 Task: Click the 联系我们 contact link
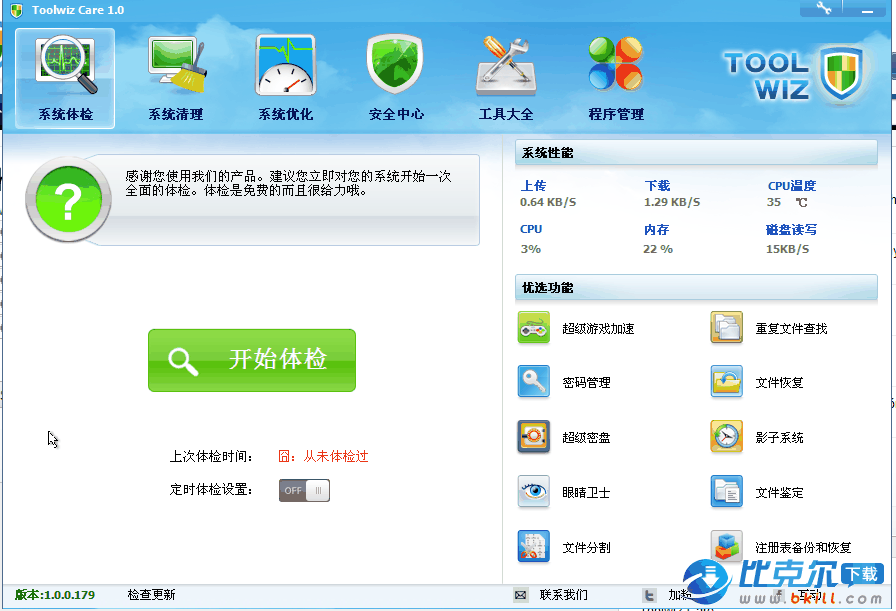(x=563, y=595)
